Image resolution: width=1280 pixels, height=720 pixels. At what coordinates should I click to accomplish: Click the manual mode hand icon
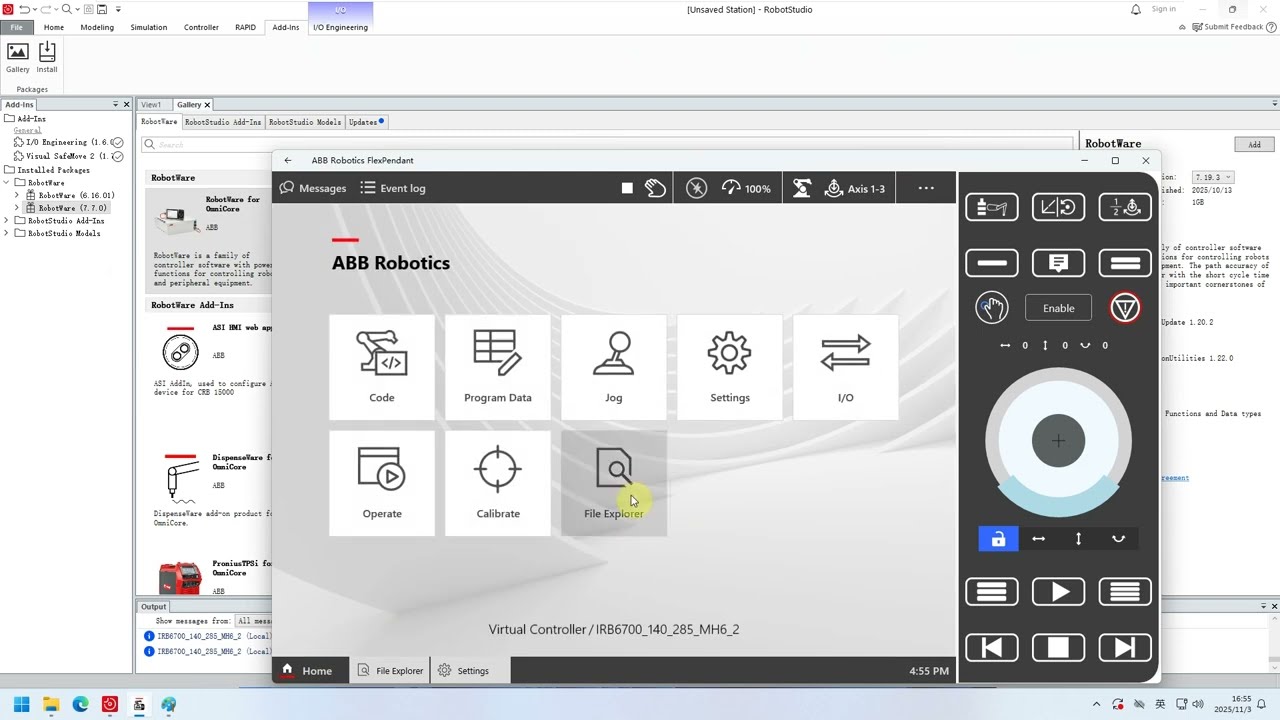[x=655, y=188]
